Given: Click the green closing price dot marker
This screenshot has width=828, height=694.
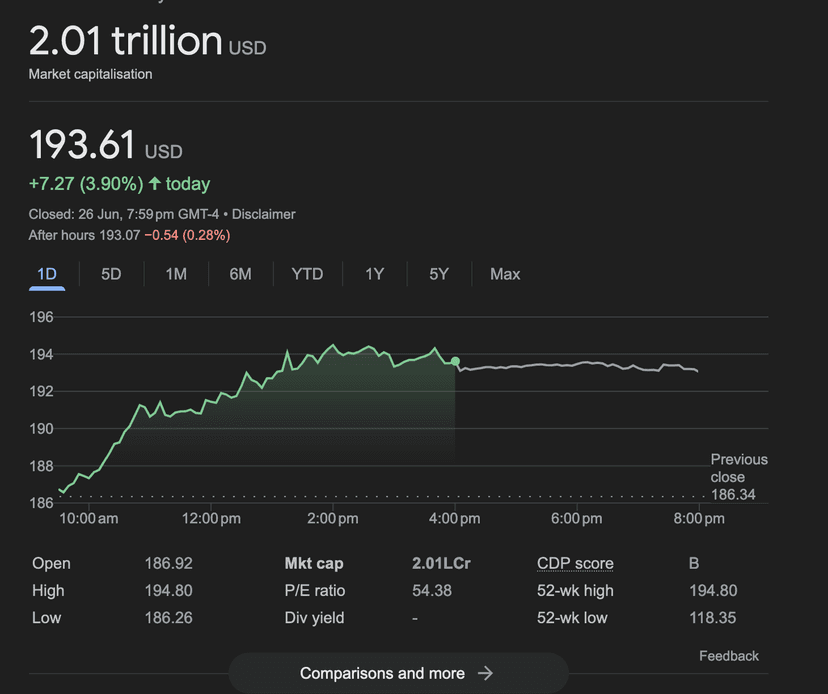Looking at the screenshot, I should 455,361.
